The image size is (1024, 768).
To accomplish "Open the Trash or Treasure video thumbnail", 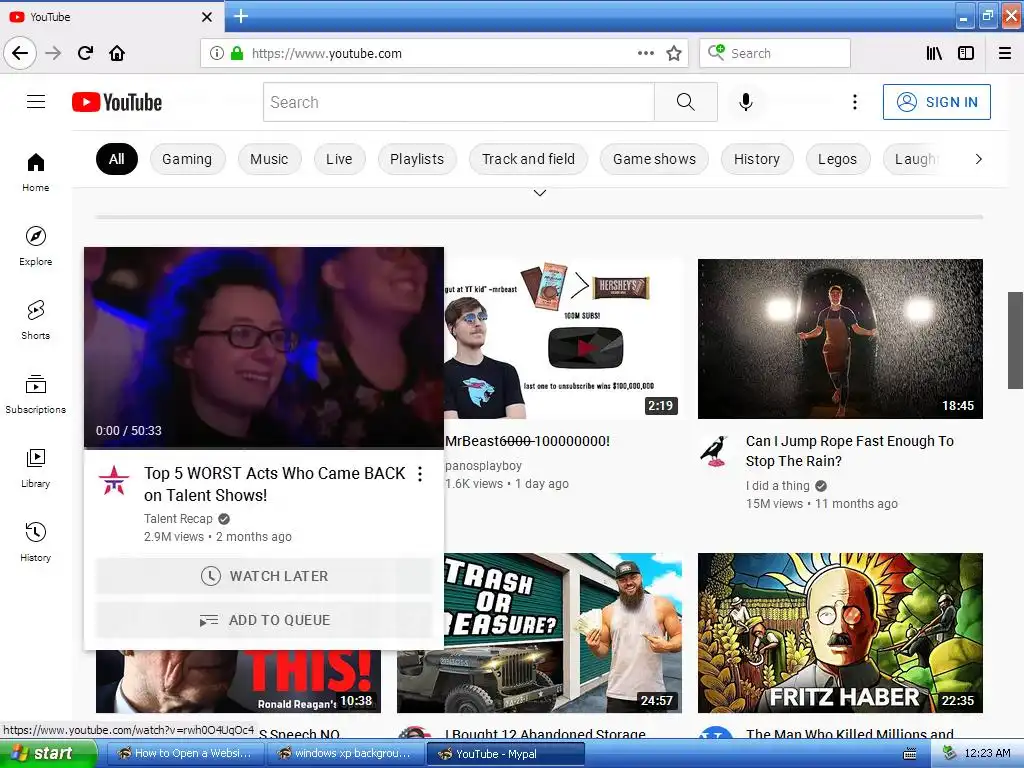I will coord(563,633).
